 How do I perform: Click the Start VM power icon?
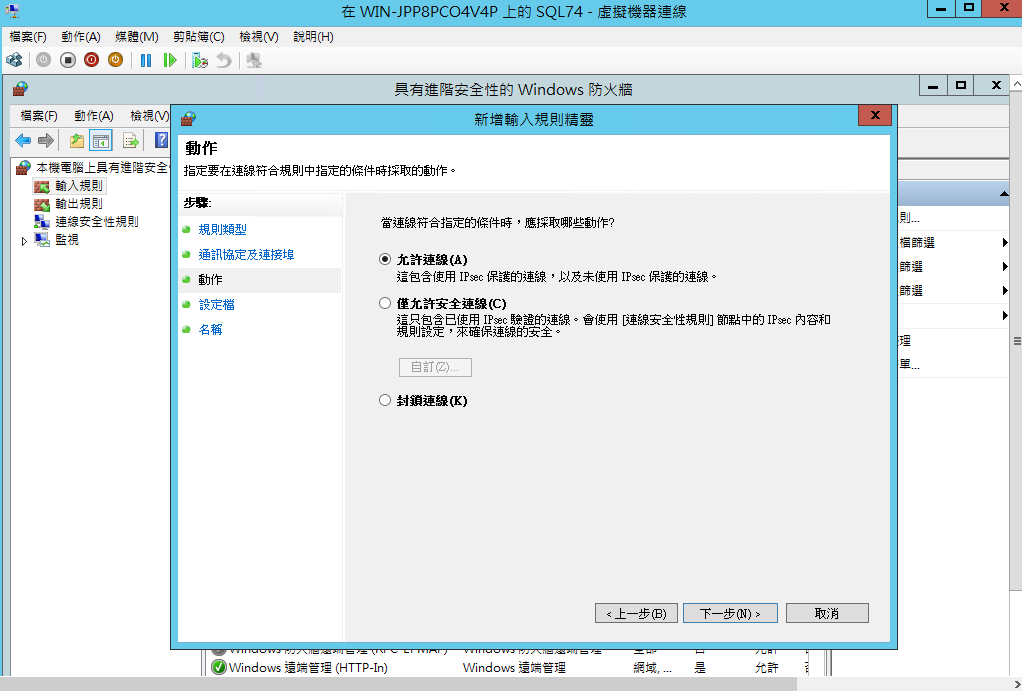coord(43,61)
